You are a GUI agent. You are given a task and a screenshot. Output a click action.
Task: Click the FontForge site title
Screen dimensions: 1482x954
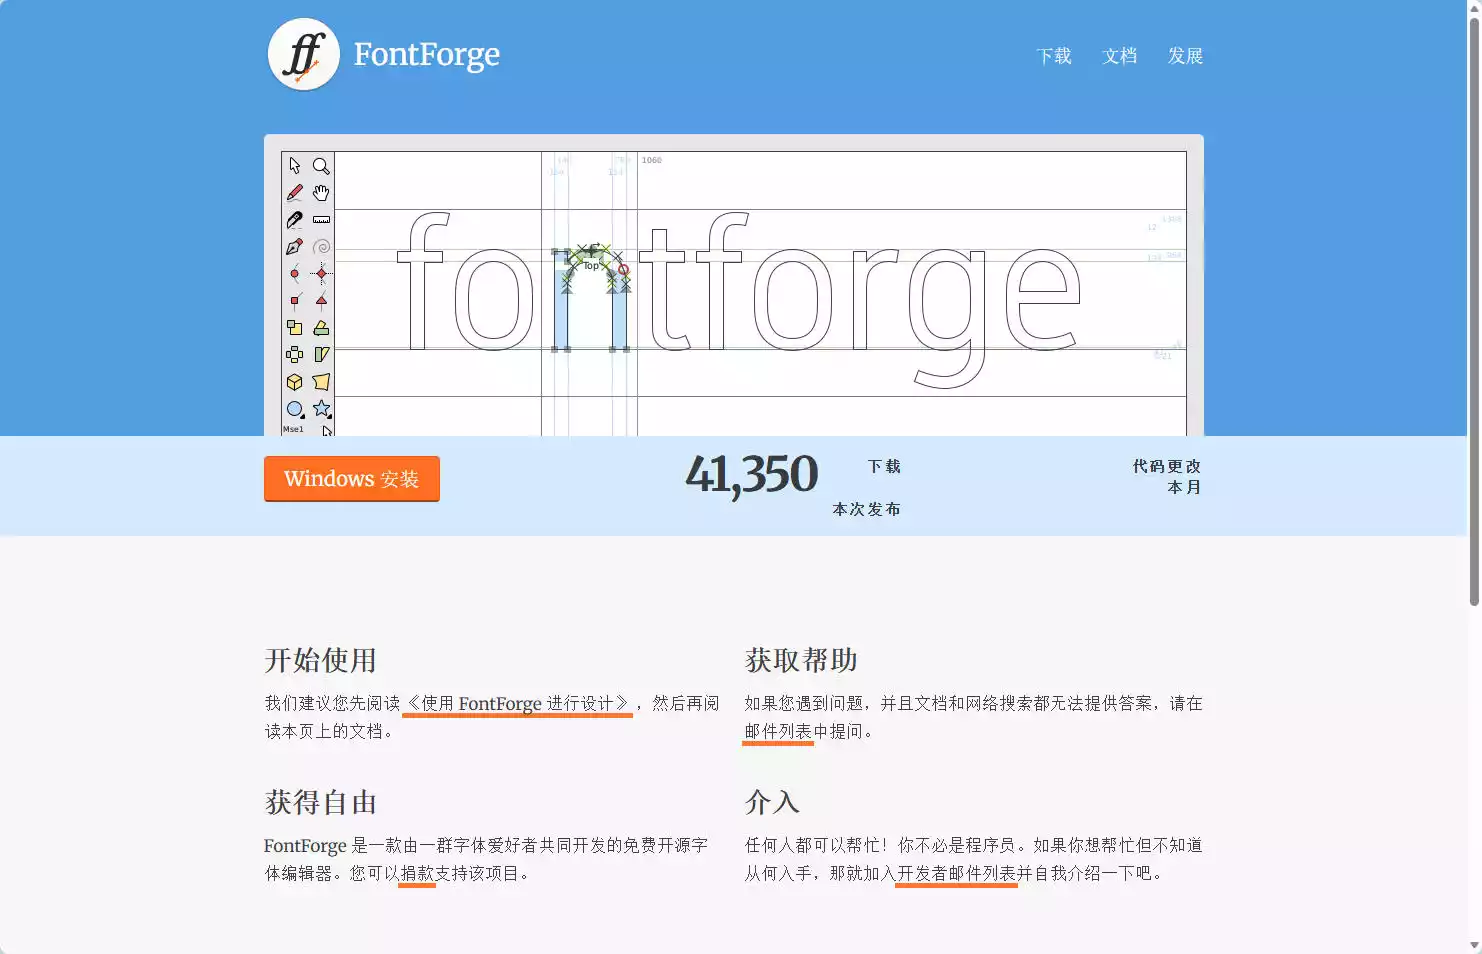tap(427, 54)
